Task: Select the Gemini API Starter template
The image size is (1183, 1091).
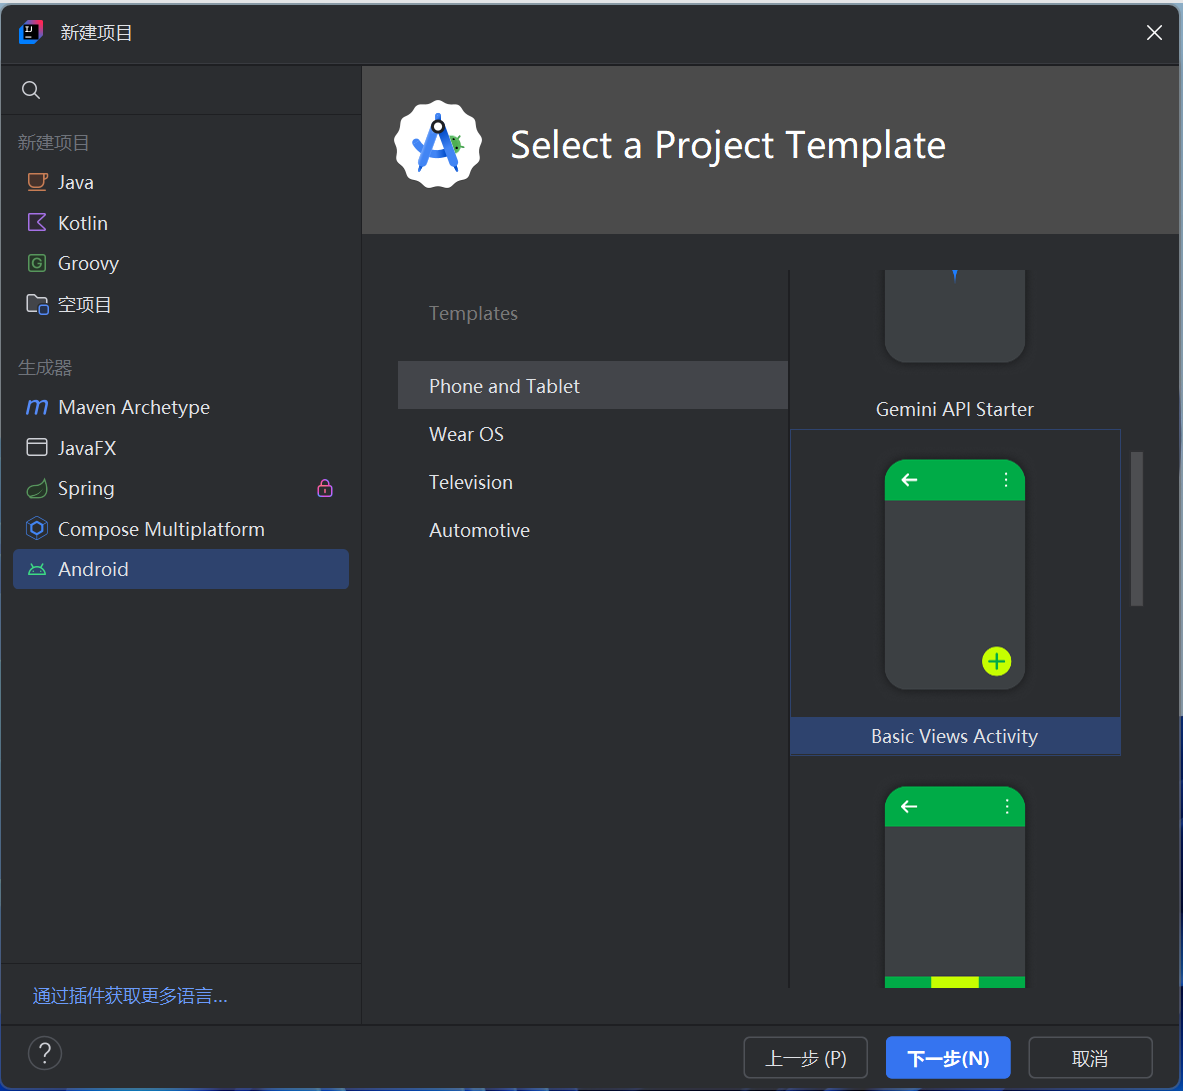Action: point(954,347)
